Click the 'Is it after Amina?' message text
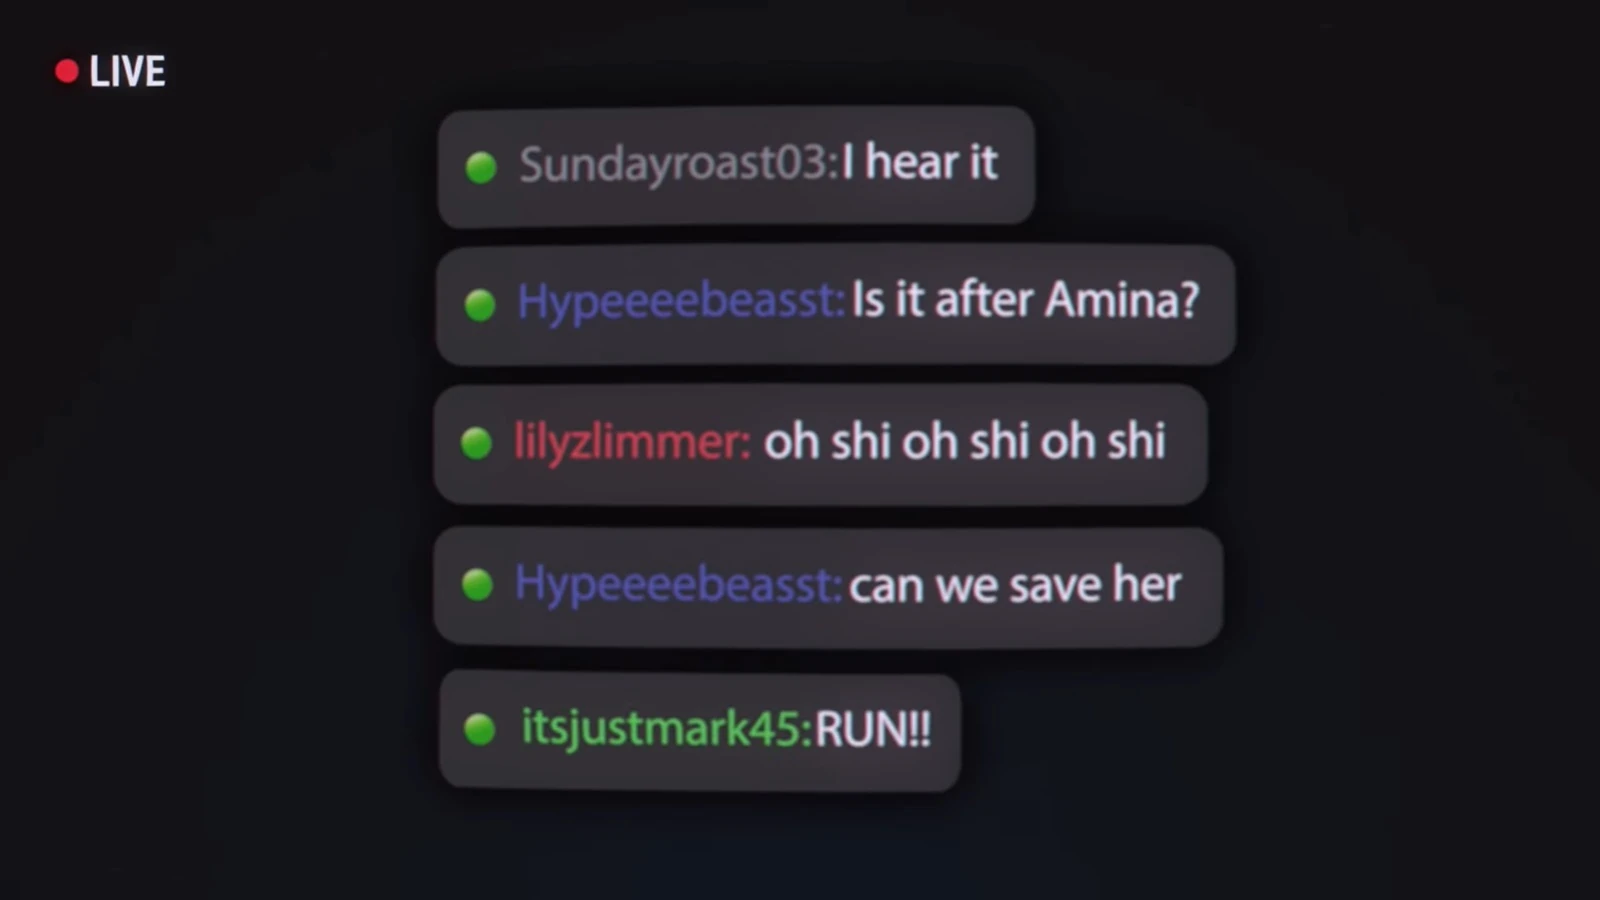The height and width of the screenshot is (900, 1600). tap(1025, 299)
